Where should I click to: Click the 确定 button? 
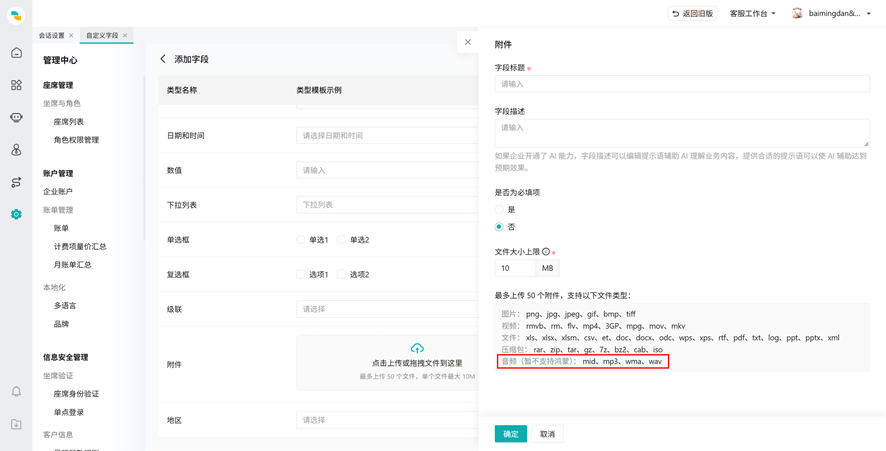click(x=511, y=434)
